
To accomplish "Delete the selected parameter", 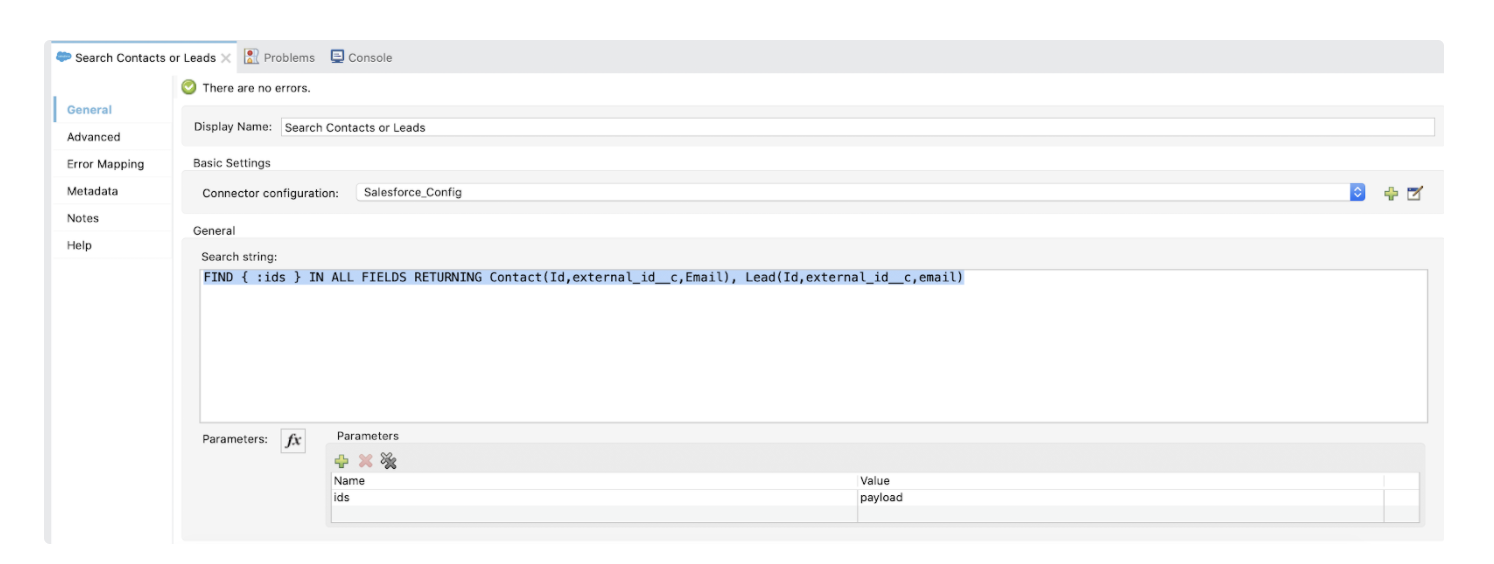I will pyautogui.click(x=366, y=461).
